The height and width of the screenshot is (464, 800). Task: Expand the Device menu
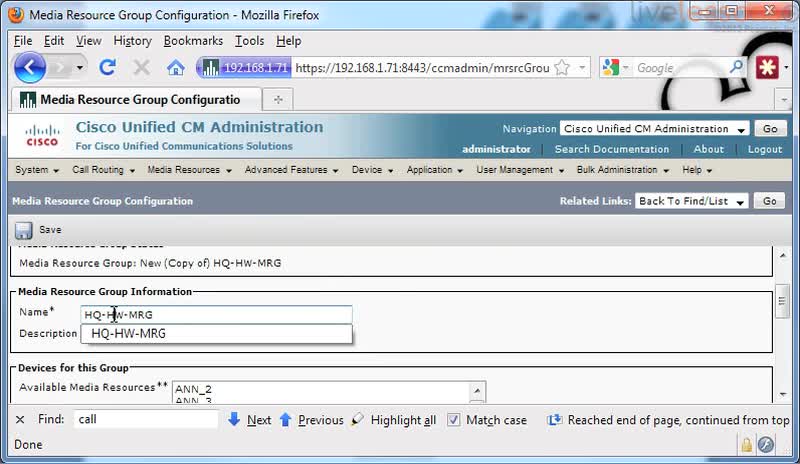[372, 170]
